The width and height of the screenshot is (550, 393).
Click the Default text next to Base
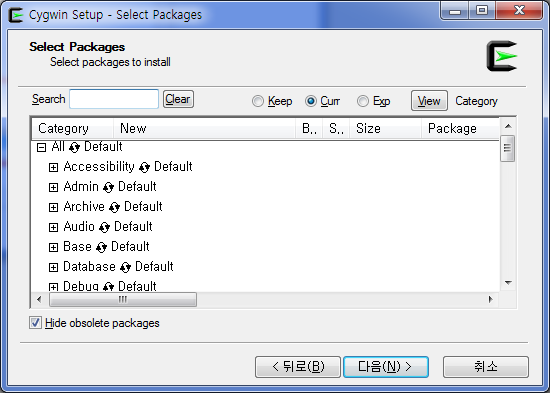(x=130, y=246)
